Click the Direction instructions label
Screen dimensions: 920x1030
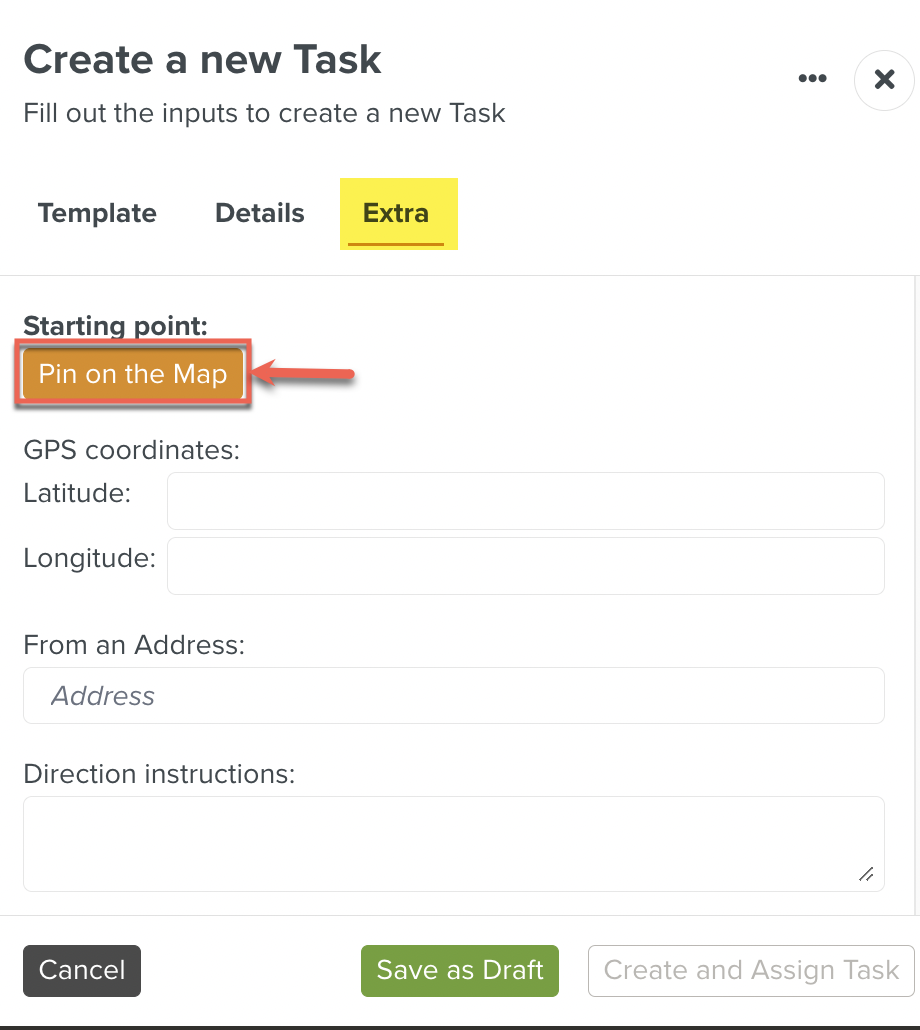click(x=159, y=774)
